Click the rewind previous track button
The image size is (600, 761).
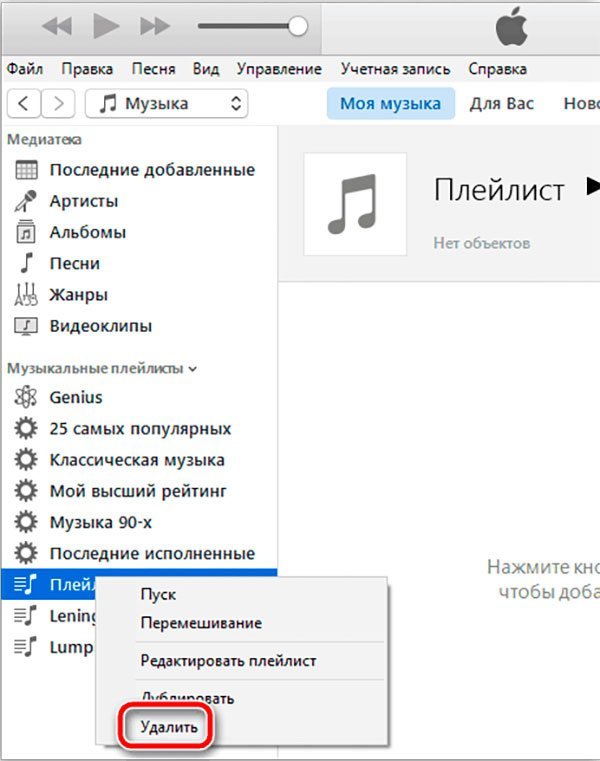tap(57, 26)
